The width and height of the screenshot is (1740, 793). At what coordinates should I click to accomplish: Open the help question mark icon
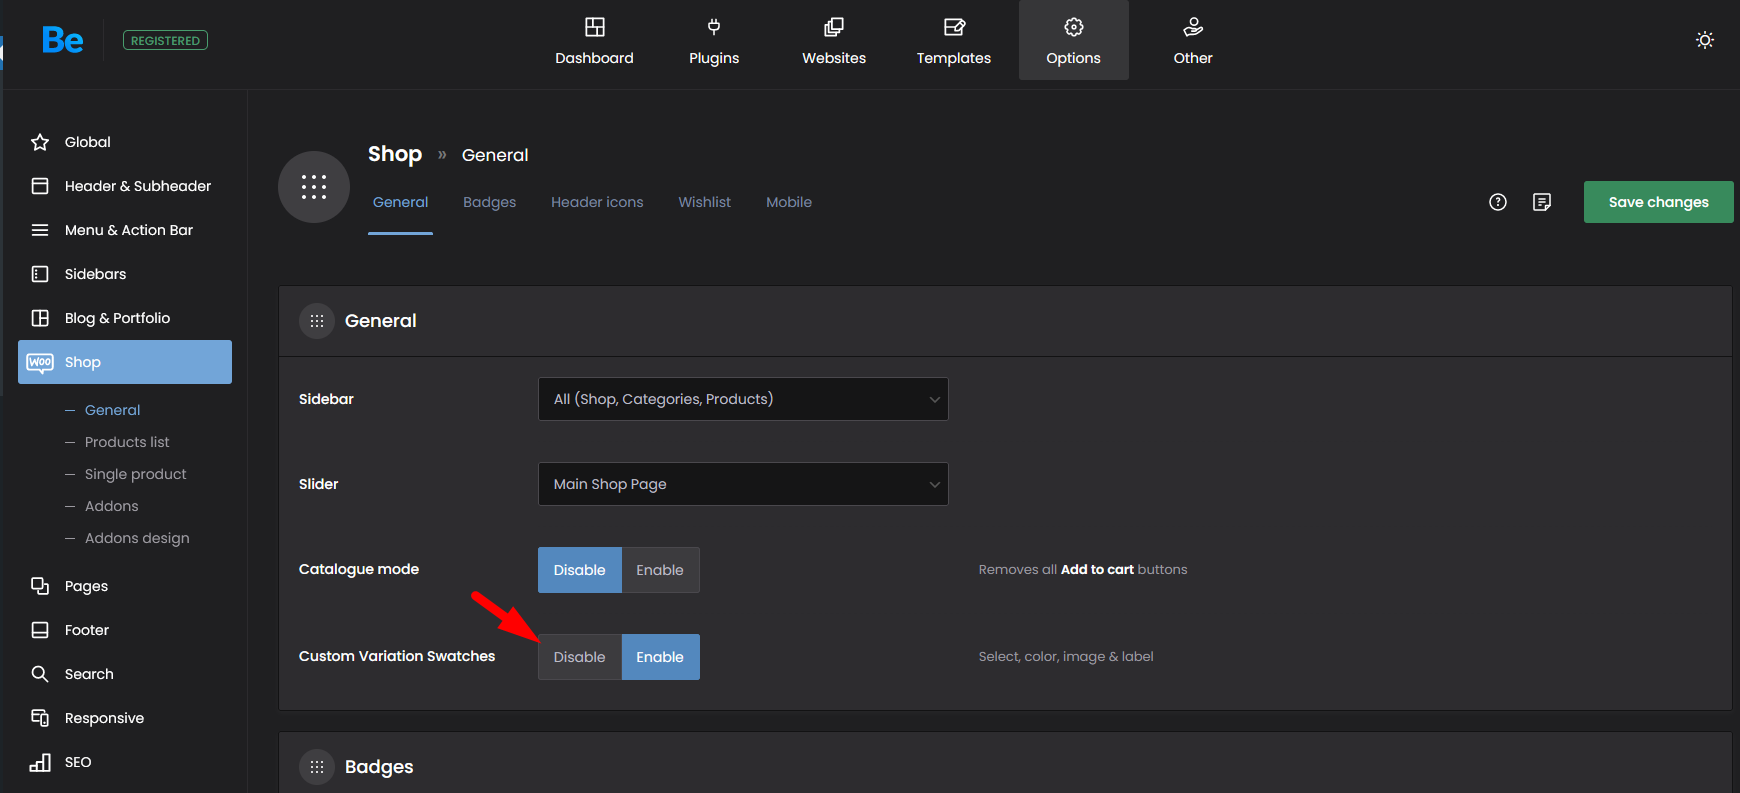pyautogui.click(x=1498, y=202)
